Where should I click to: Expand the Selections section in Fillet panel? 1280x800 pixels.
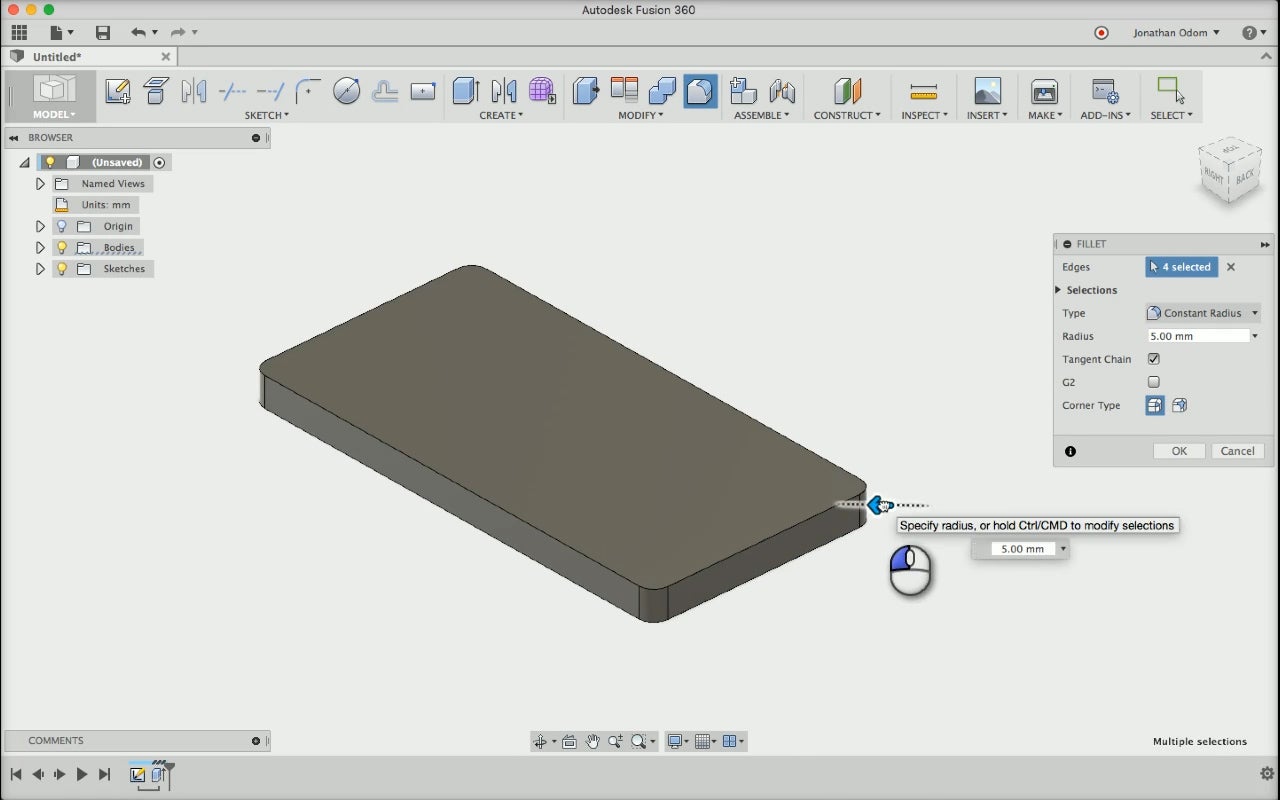[x=1058, y=290]
